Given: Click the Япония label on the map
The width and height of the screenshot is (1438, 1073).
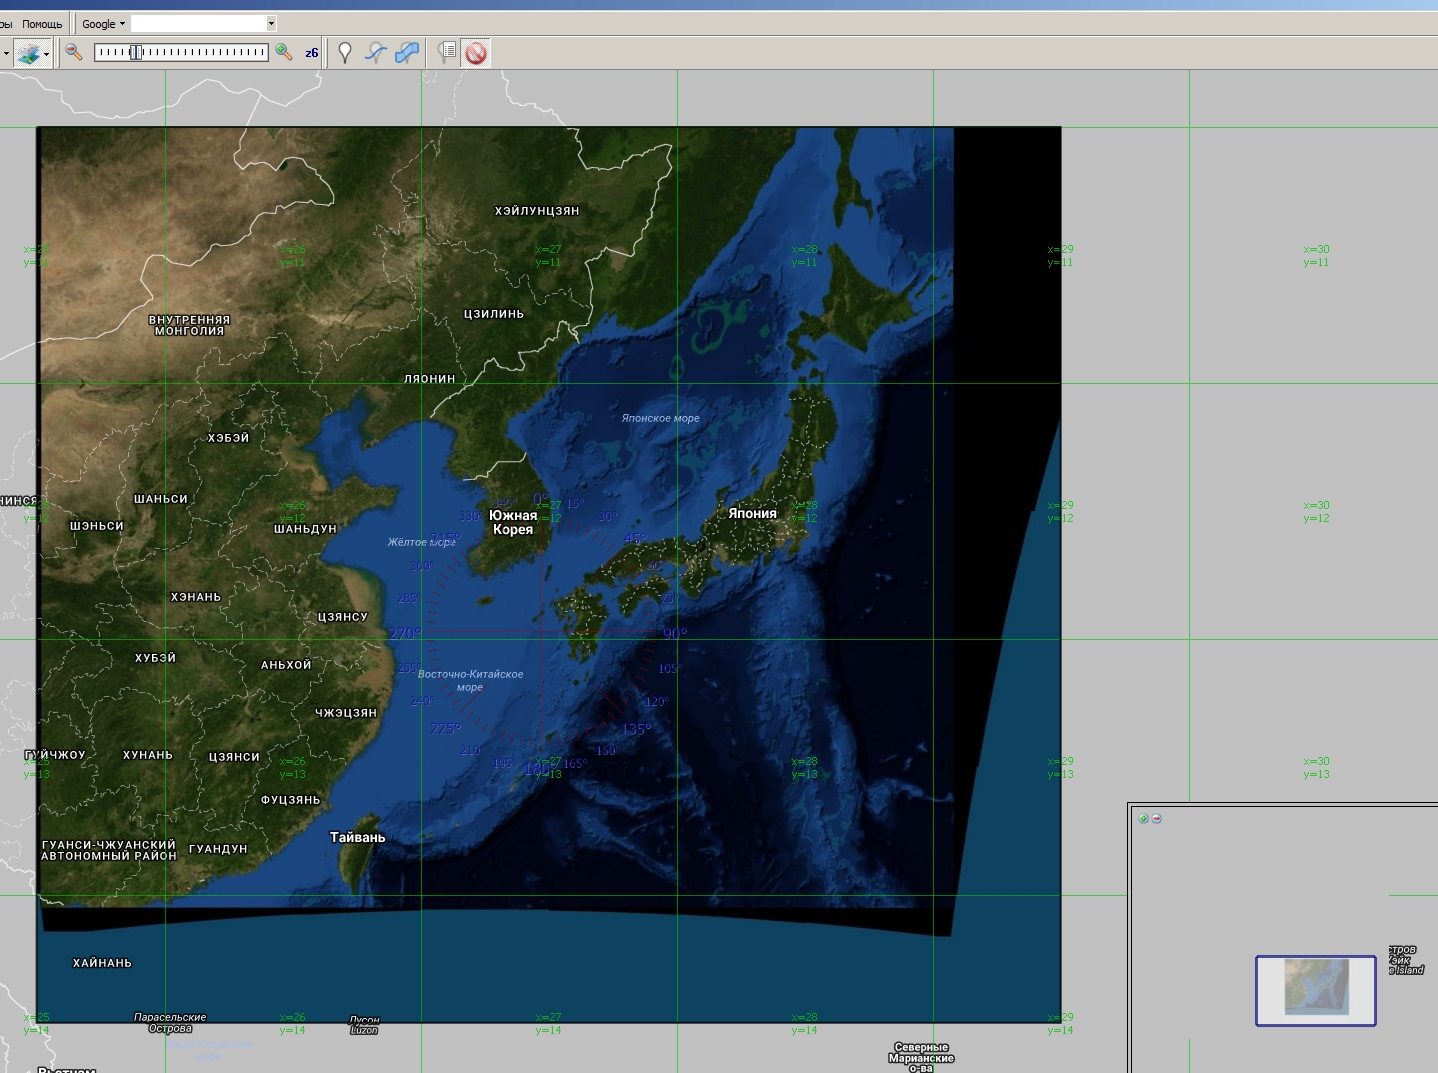Looking at the screenshot, I should point(752,513).
